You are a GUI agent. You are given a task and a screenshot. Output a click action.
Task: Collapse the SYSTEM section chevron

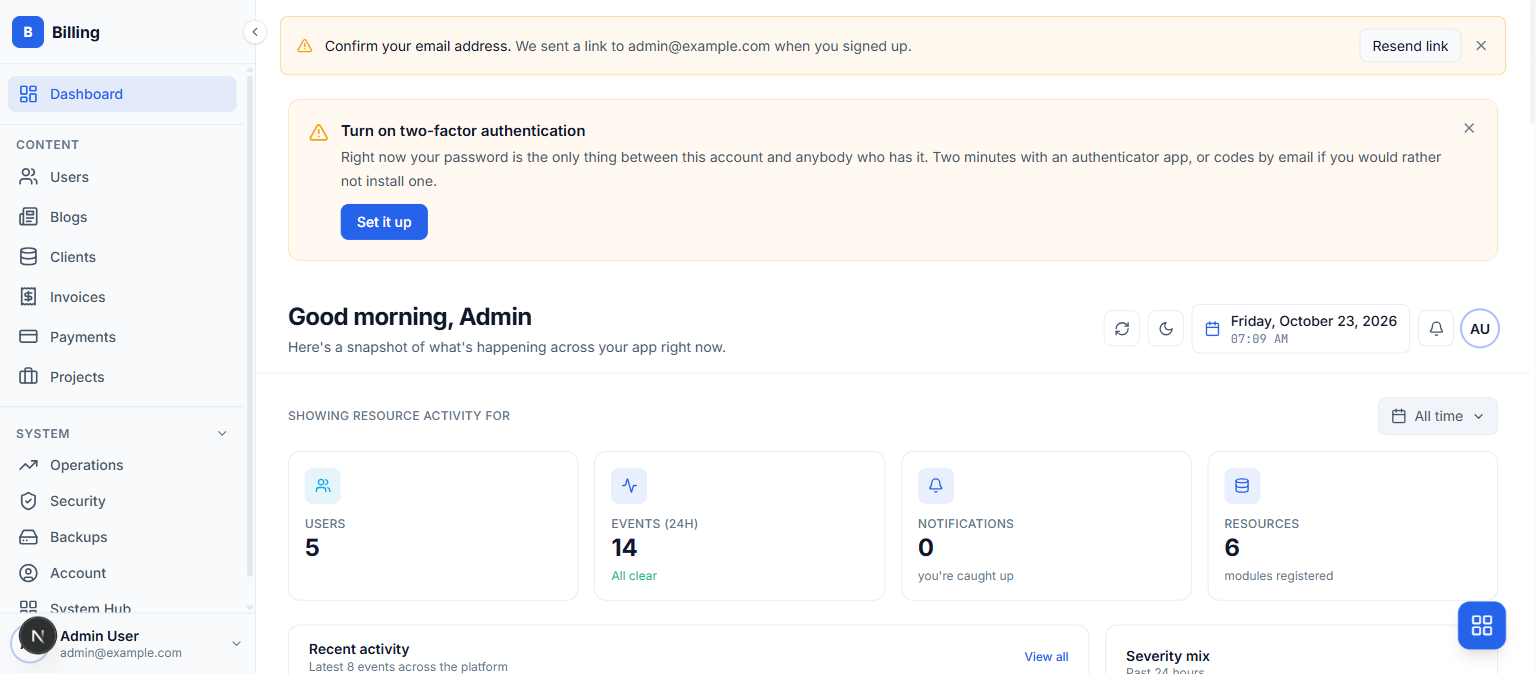click(x=222, y=434)
